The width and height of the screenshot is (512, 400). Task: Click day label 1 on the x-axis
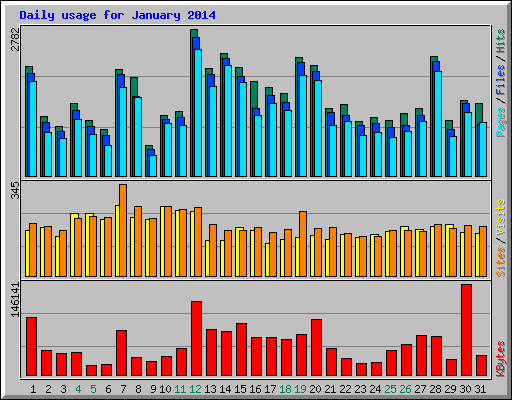(x=33, y=389)
